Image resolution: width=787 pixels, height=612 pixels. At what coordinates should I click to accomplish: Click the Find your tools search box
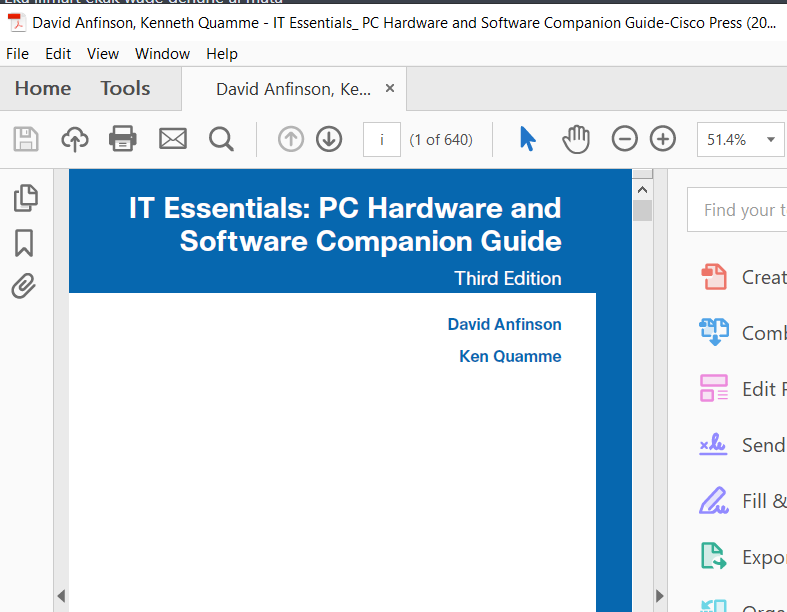737,210
